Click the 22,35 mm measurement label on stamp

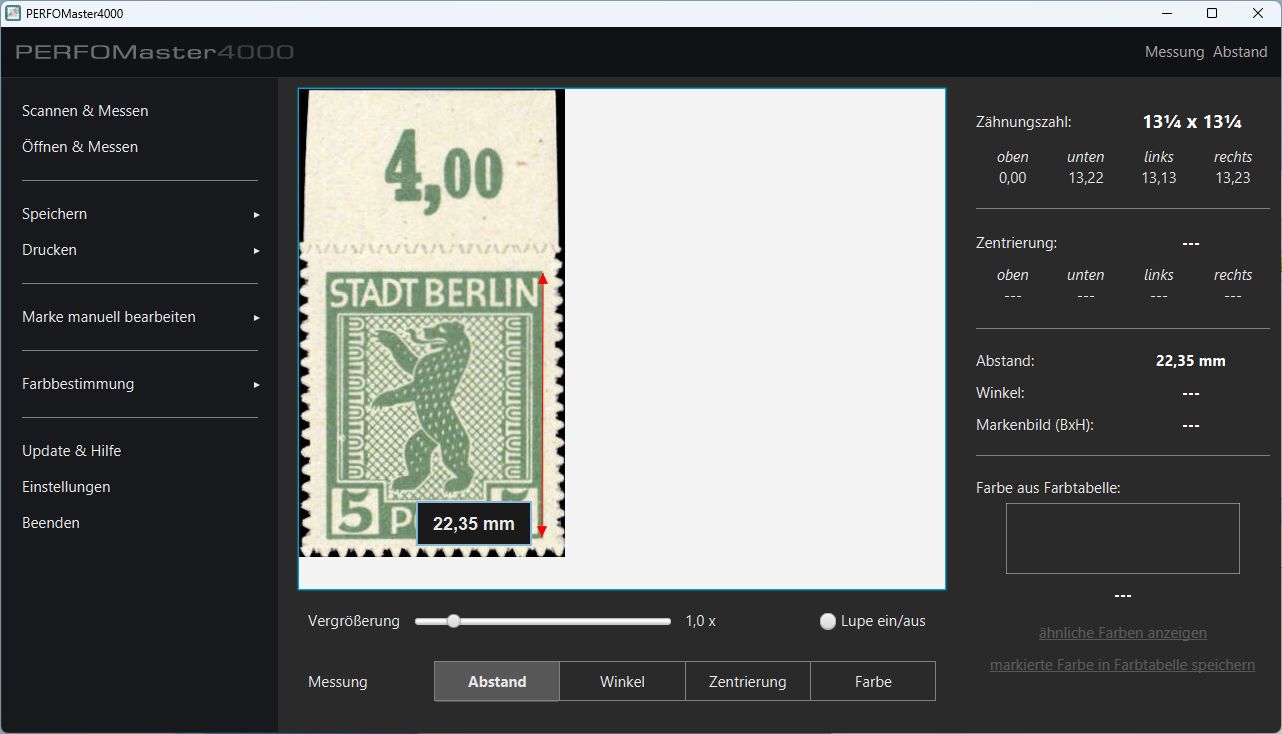[473, 524]
